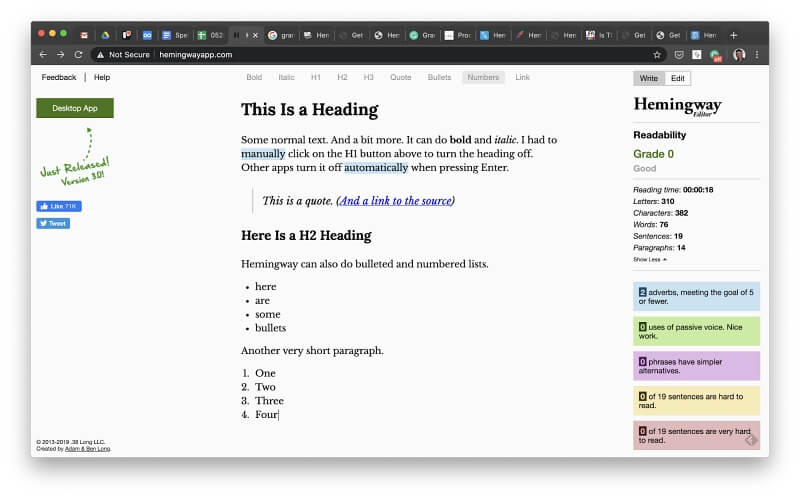
Task: Switch to the 'Is Ti' browser tab
Action: [599, 35]
